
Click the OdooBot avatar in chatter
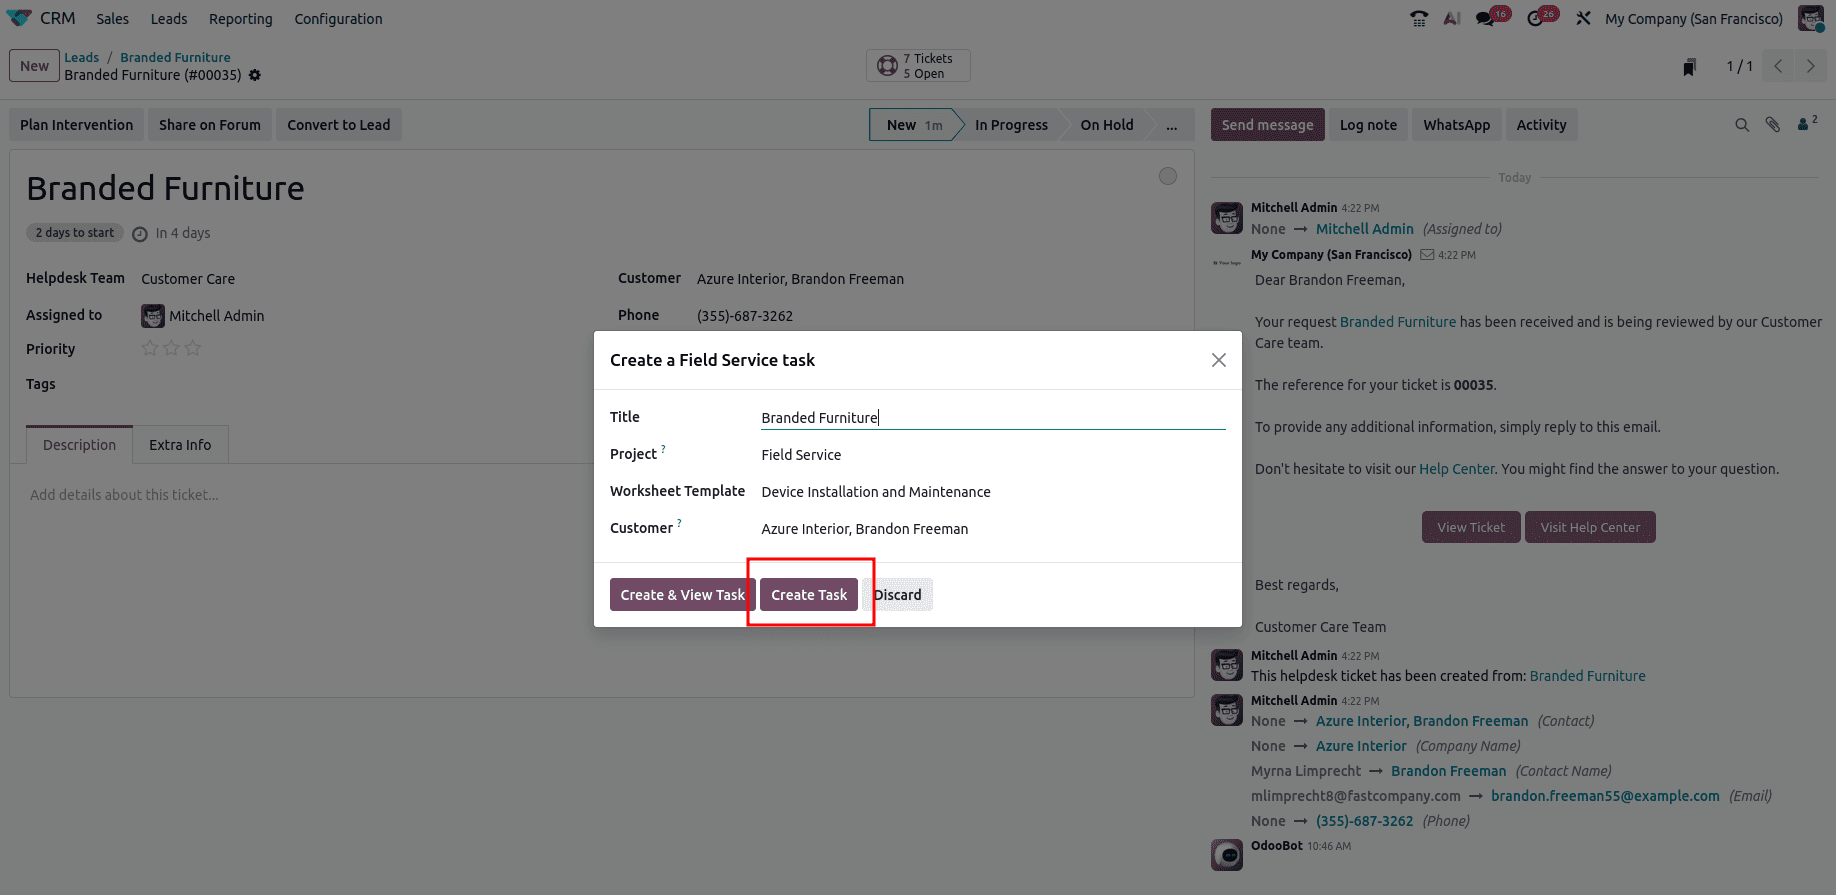tap(1227, 855)
